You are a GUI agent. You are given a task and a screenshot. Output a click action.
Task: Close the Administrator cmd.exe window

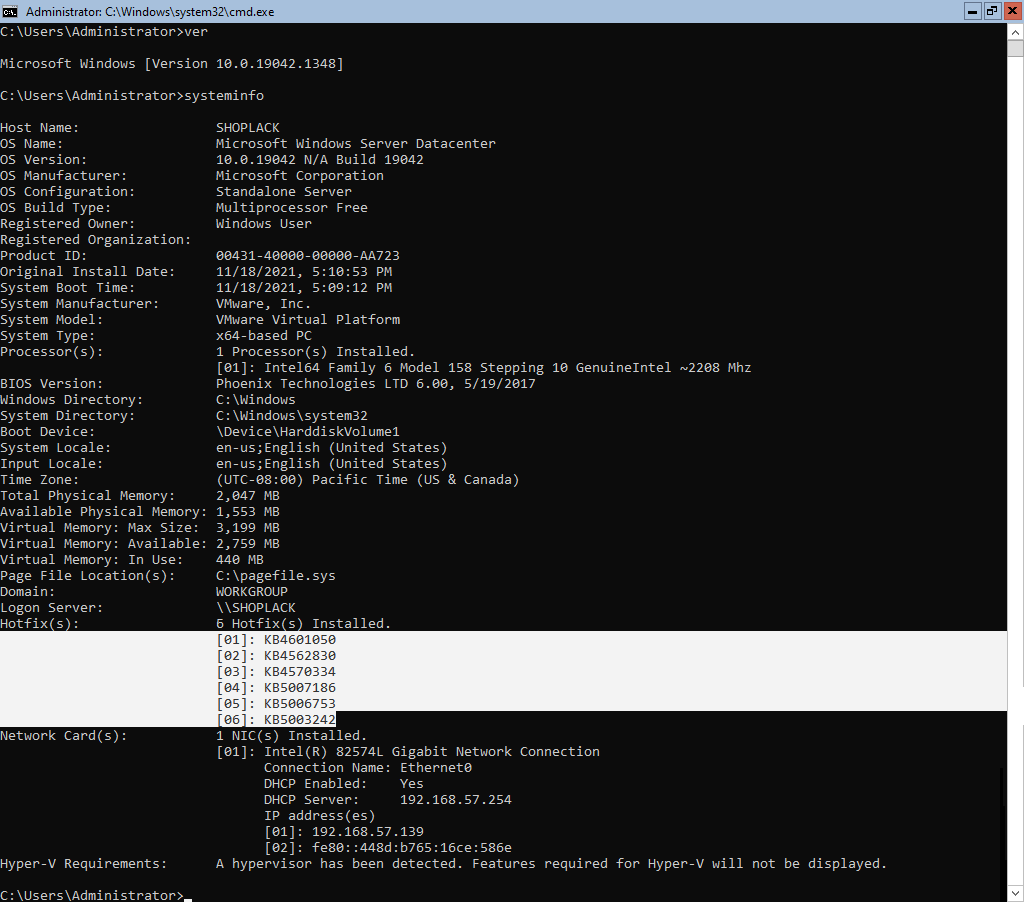point(1012,11)
